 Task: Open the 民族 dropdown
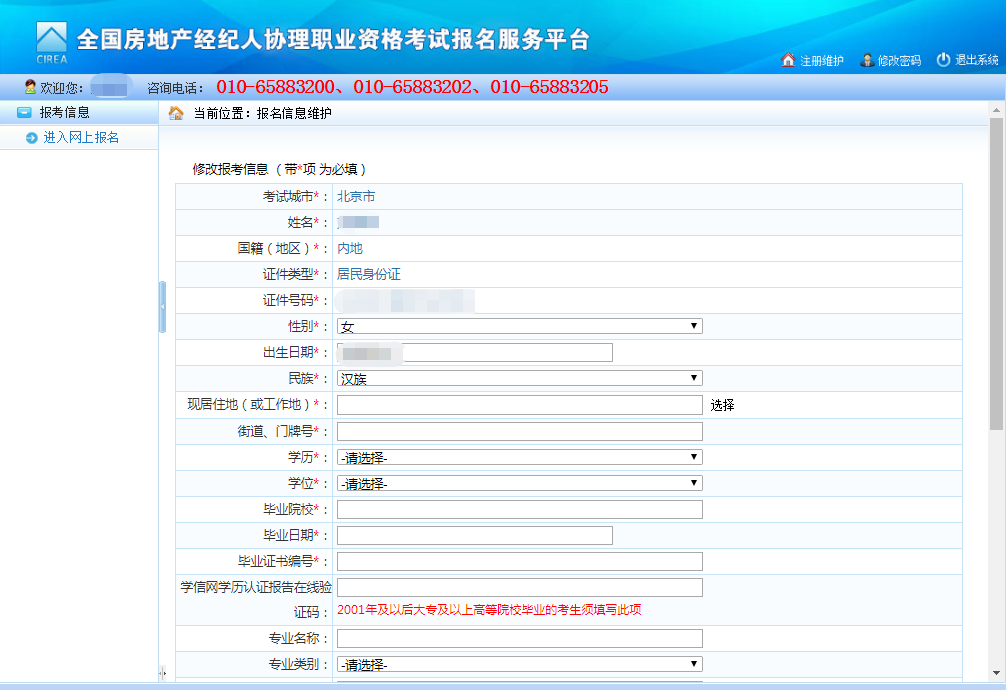(519, 378)
